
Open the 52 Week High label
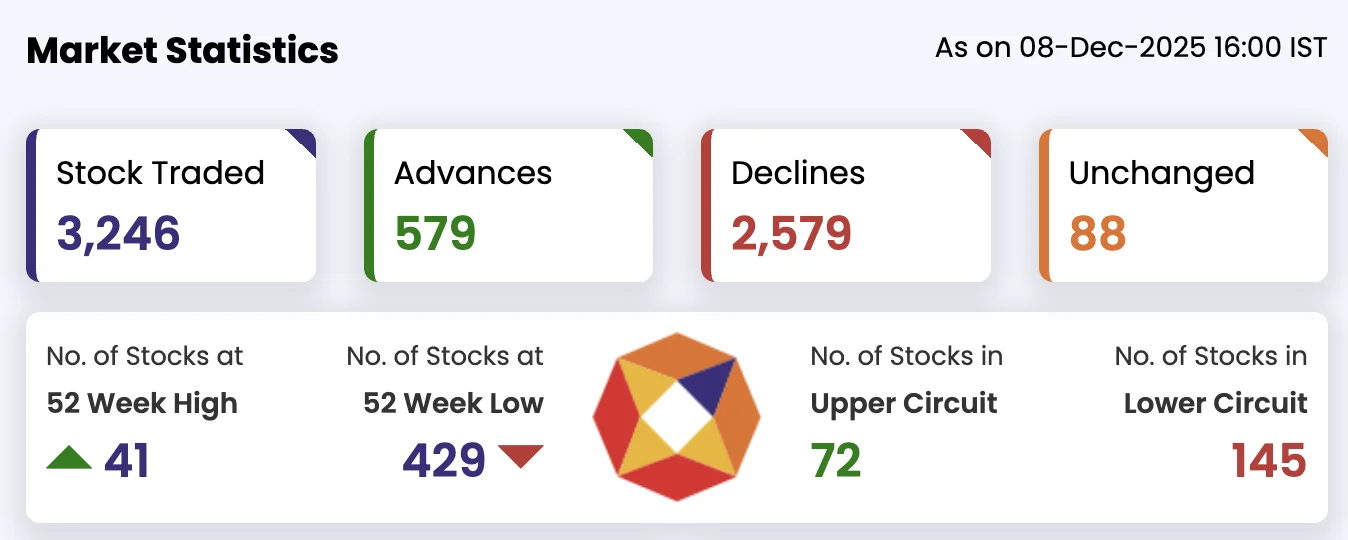point(142,403)
